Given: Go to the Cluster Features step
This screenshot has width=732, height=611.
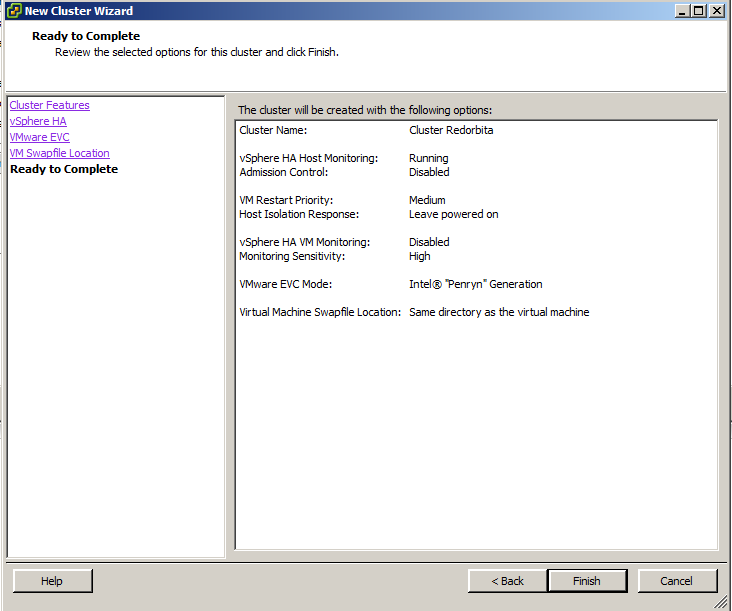Looking at the screenshot, I should click(x=49, y=105).
